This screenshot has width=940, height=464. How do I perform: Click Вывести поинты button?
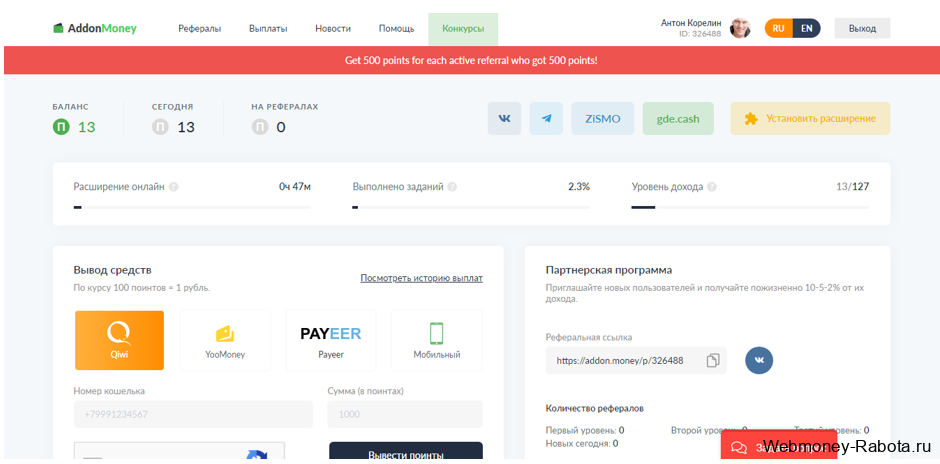click(406, 453)
